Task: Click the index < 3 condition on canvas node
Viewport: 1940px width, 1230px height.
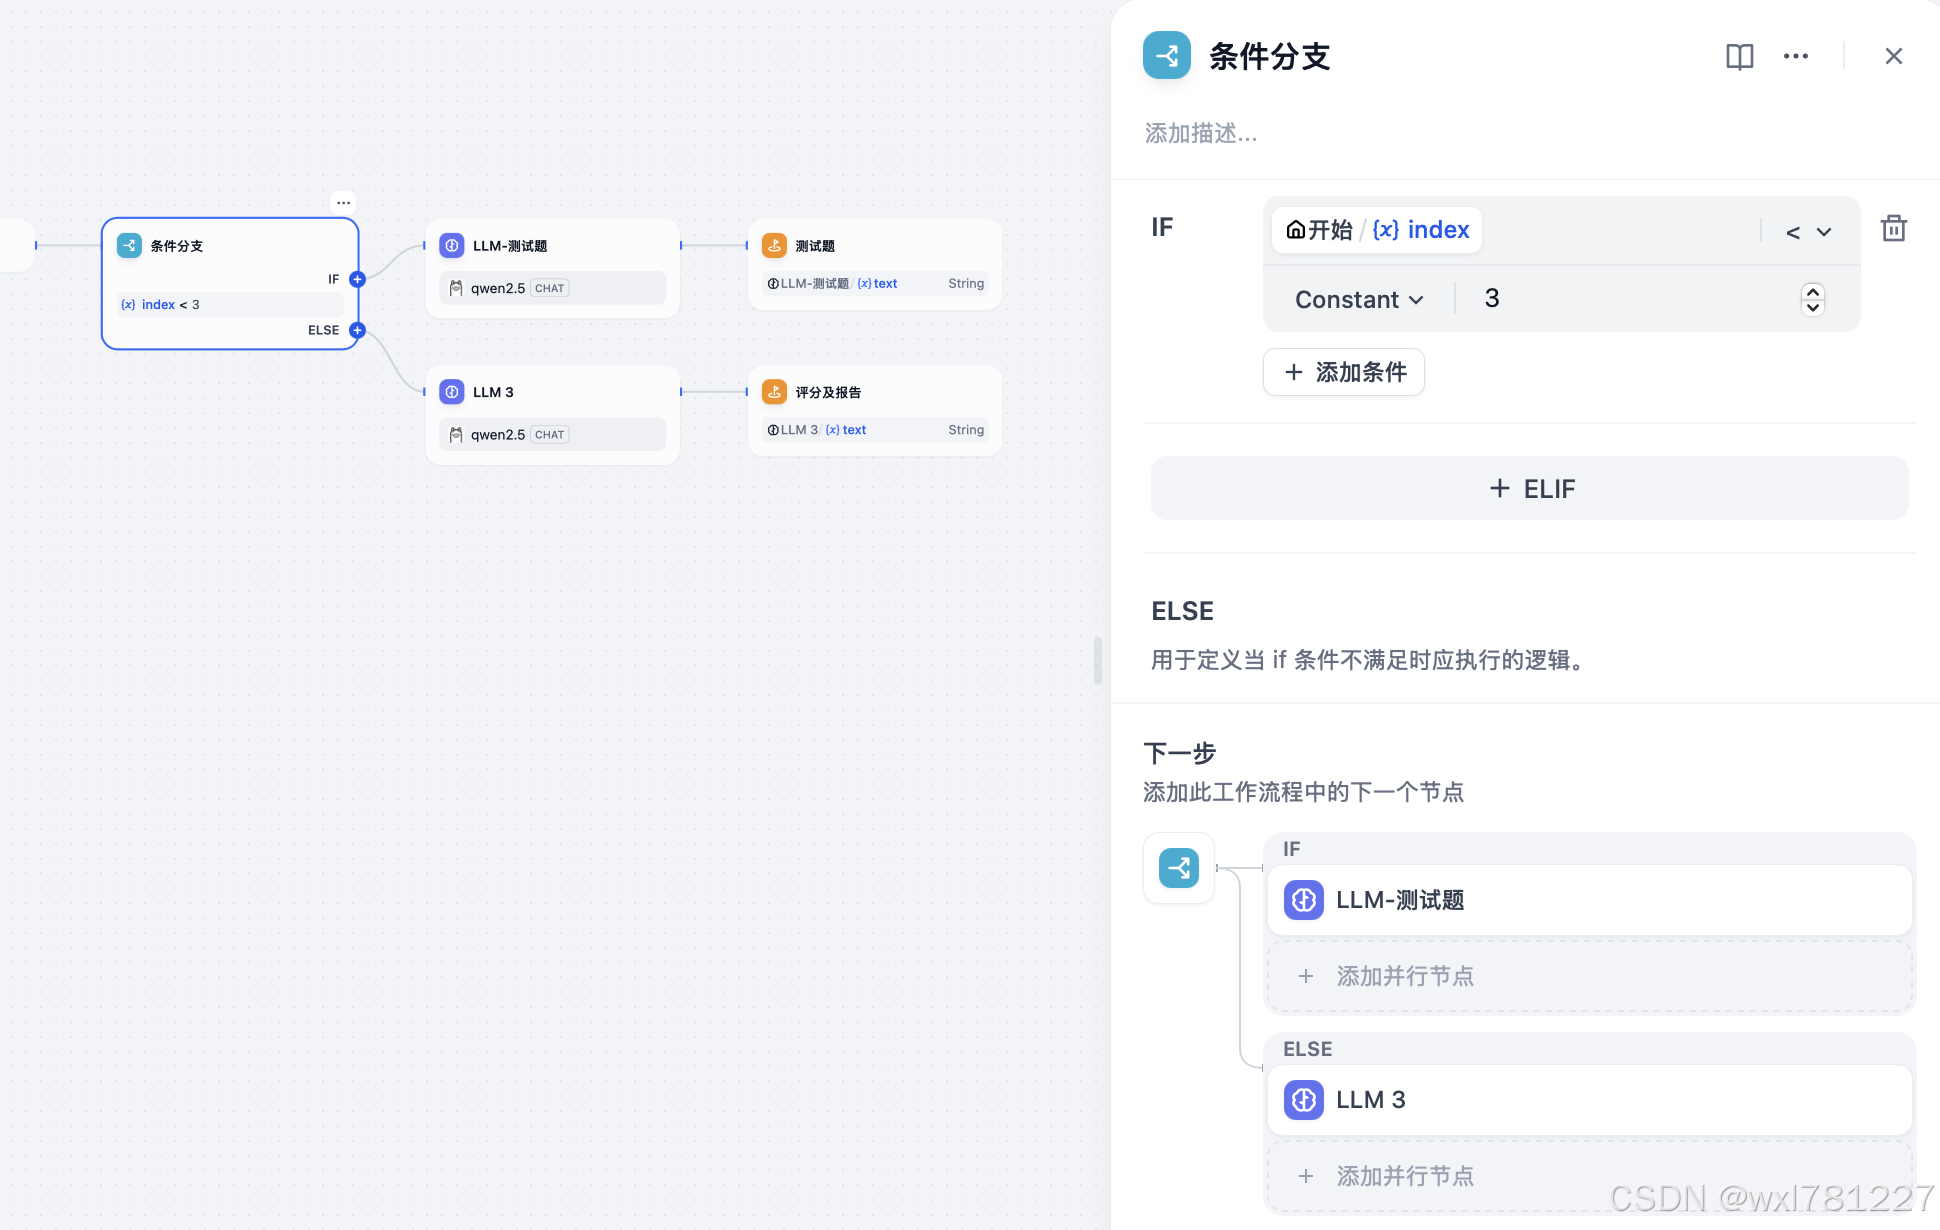Action: (x=231, y=305)
